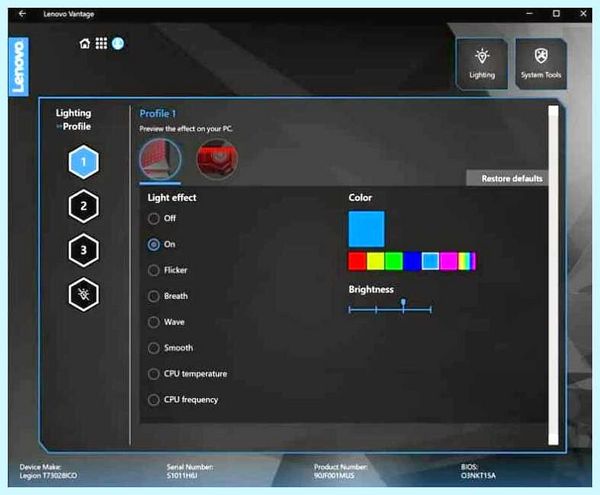Maximize the Lenovo Vantage window

coord(556,14)
